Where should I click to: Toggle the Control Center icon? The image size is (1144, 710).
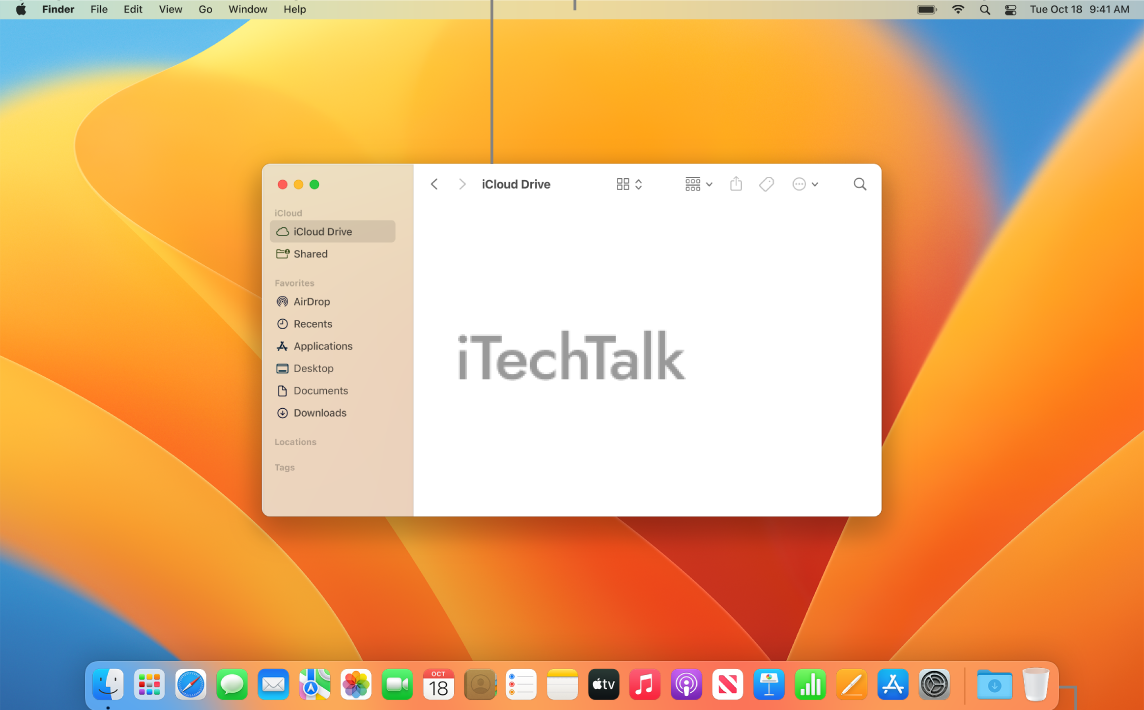pos(1010,9)
